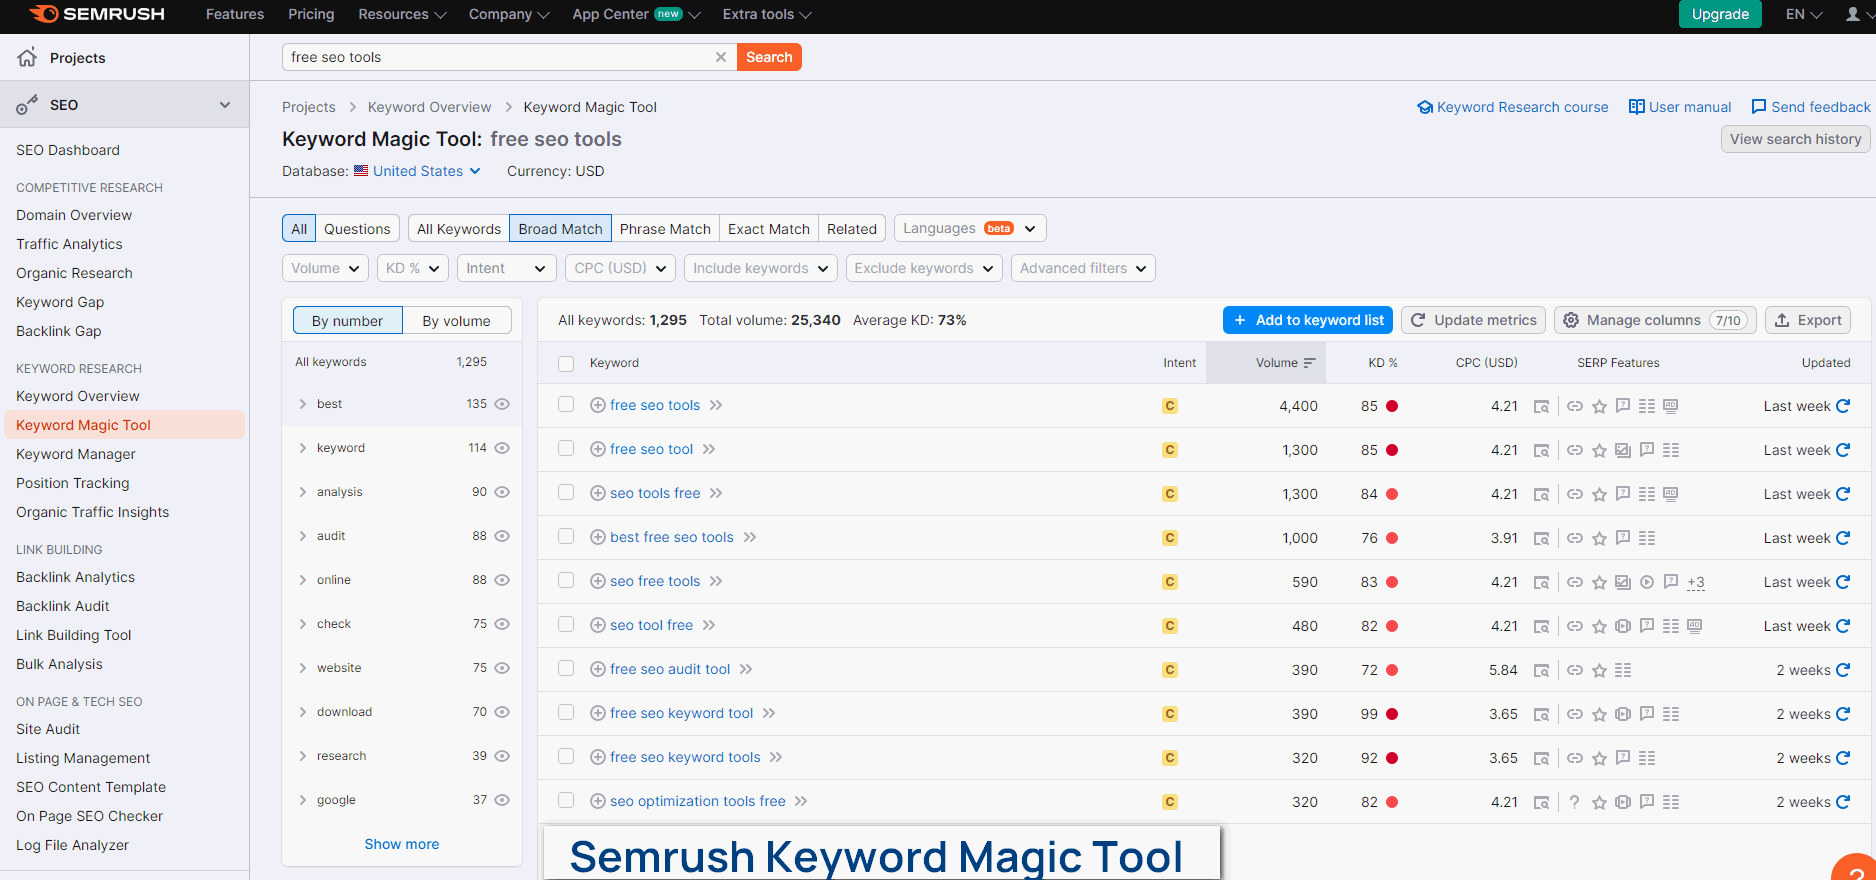Open the CPC (USD) filter dropdown

(620, 268)
